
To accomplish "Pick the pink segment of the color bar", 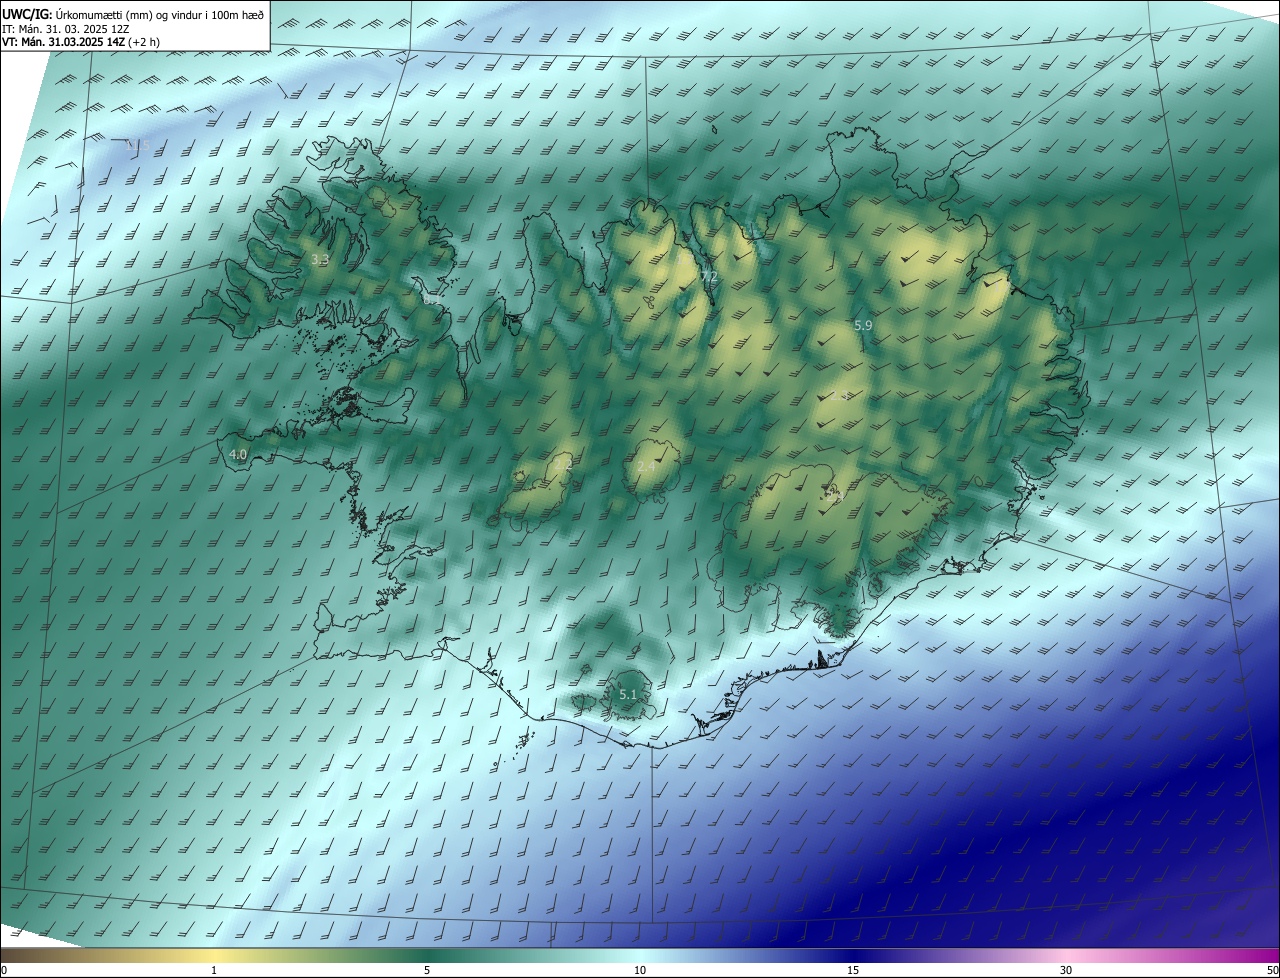I will click(x=1070, y=956).
